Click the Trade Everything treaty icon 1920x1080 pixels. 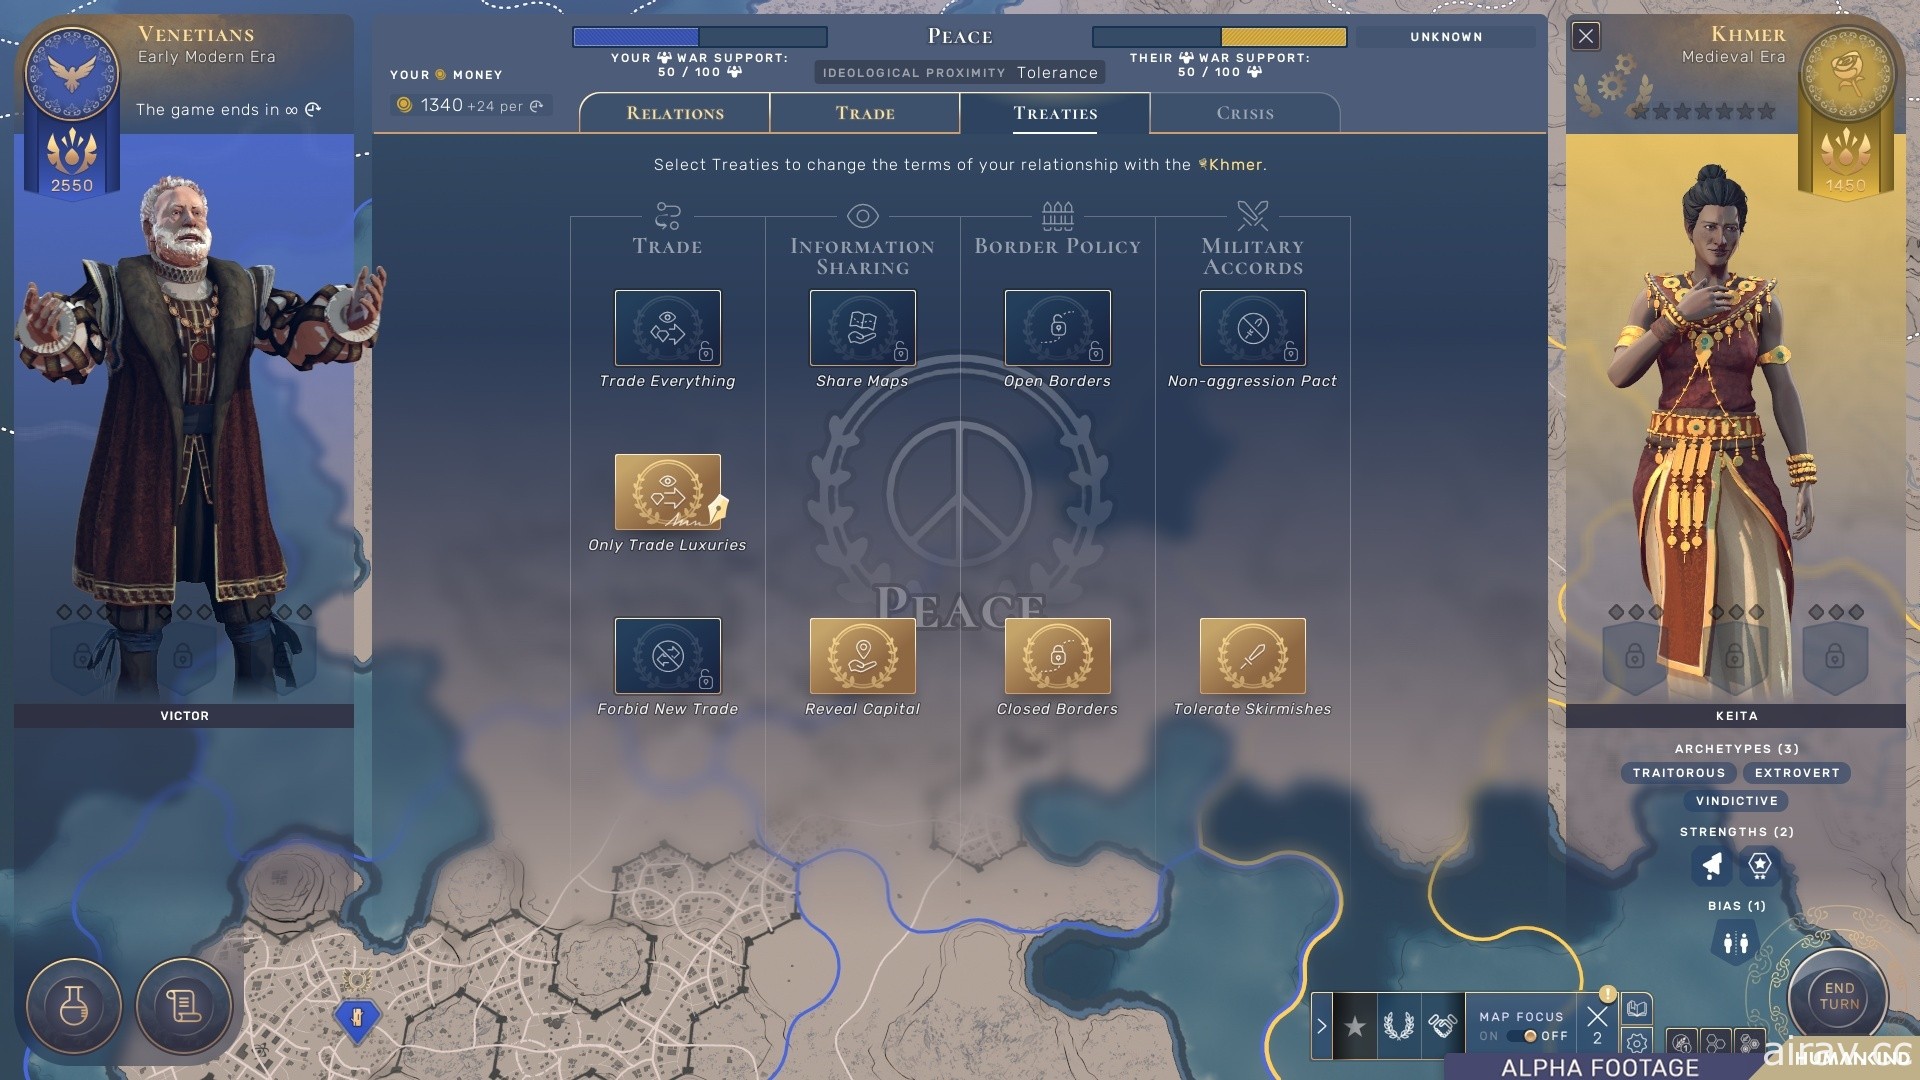coord(666,327)
